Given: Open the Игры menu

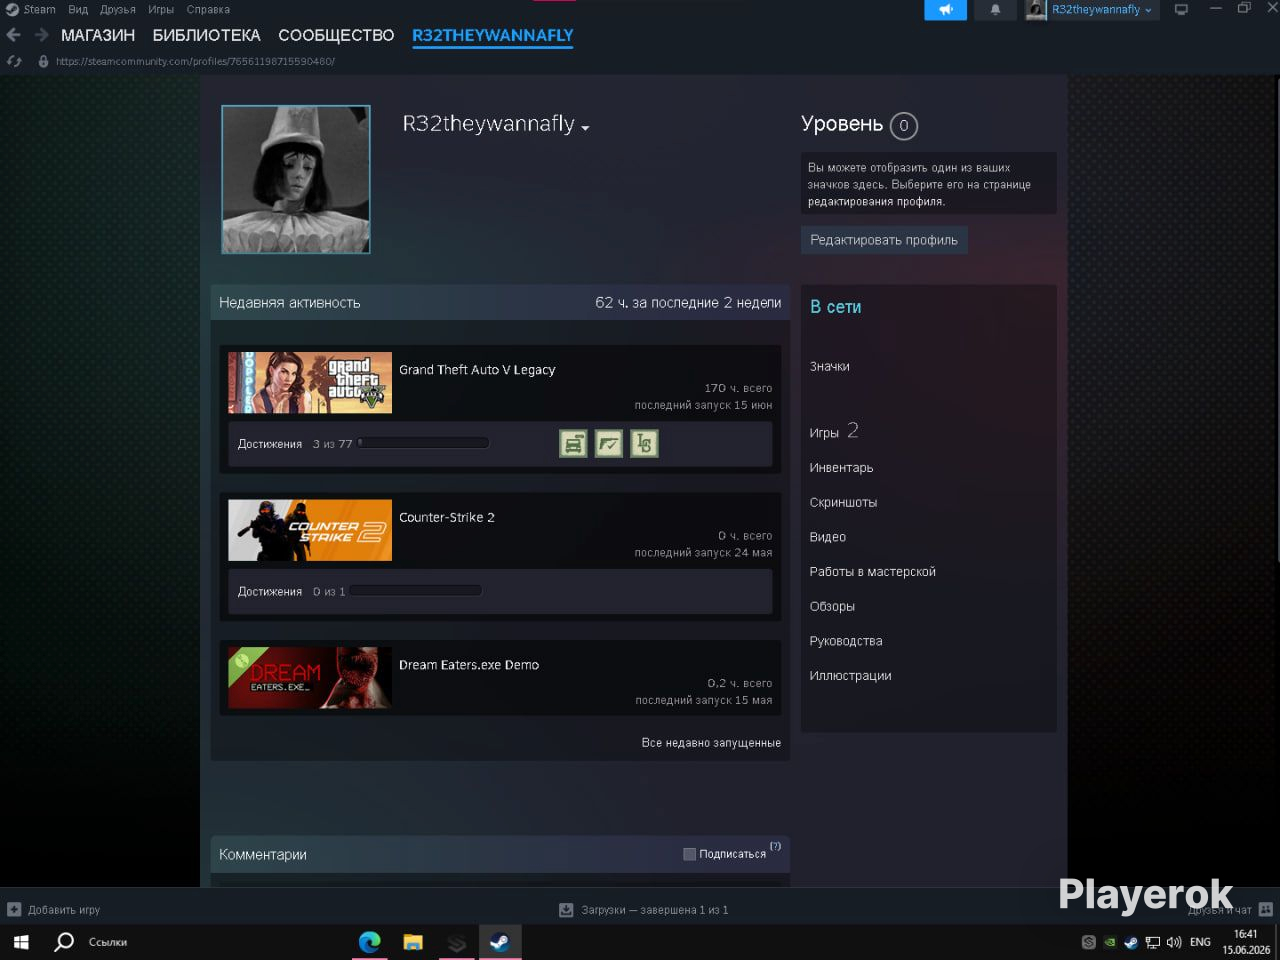Looking at the screenshot, I should click(161, 10).
